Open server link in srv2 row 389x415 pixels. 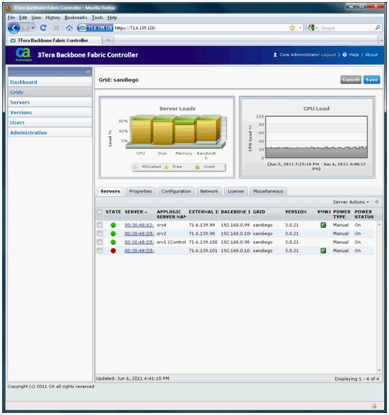[x=139, y=234]
